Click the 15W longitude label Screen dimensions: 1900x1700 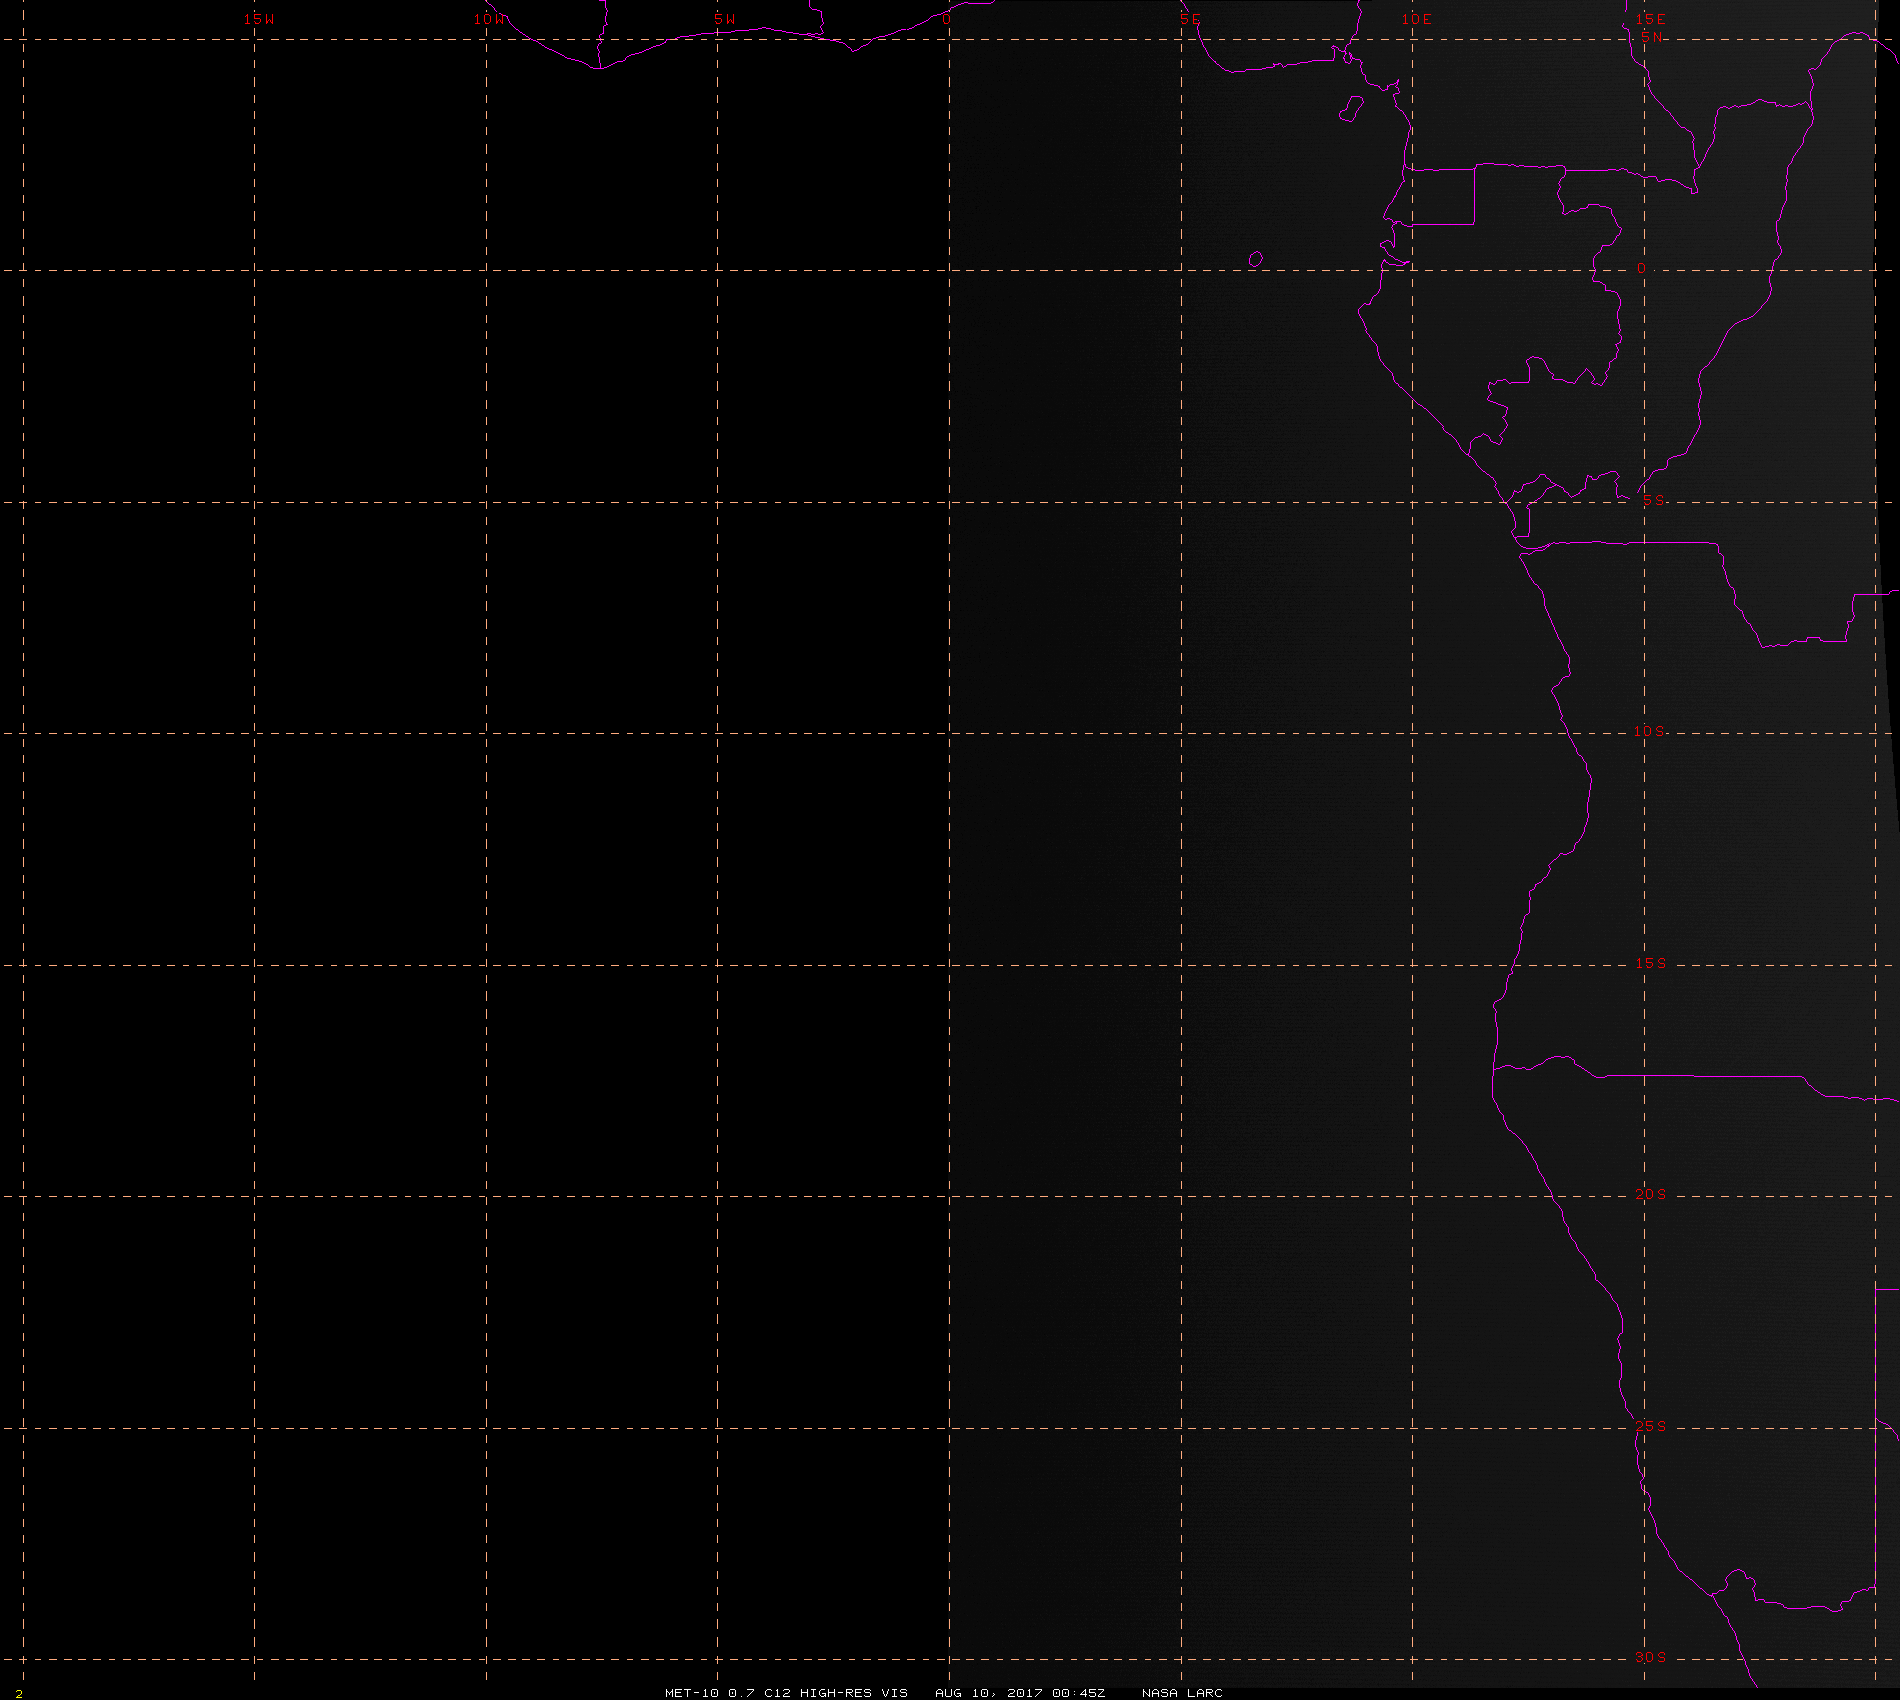259,19
